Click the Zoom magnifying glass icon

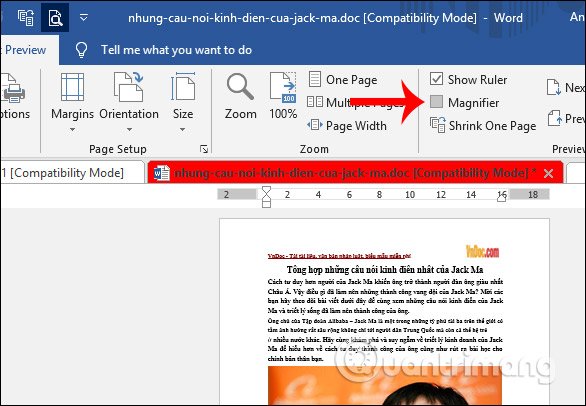(240, 87)
